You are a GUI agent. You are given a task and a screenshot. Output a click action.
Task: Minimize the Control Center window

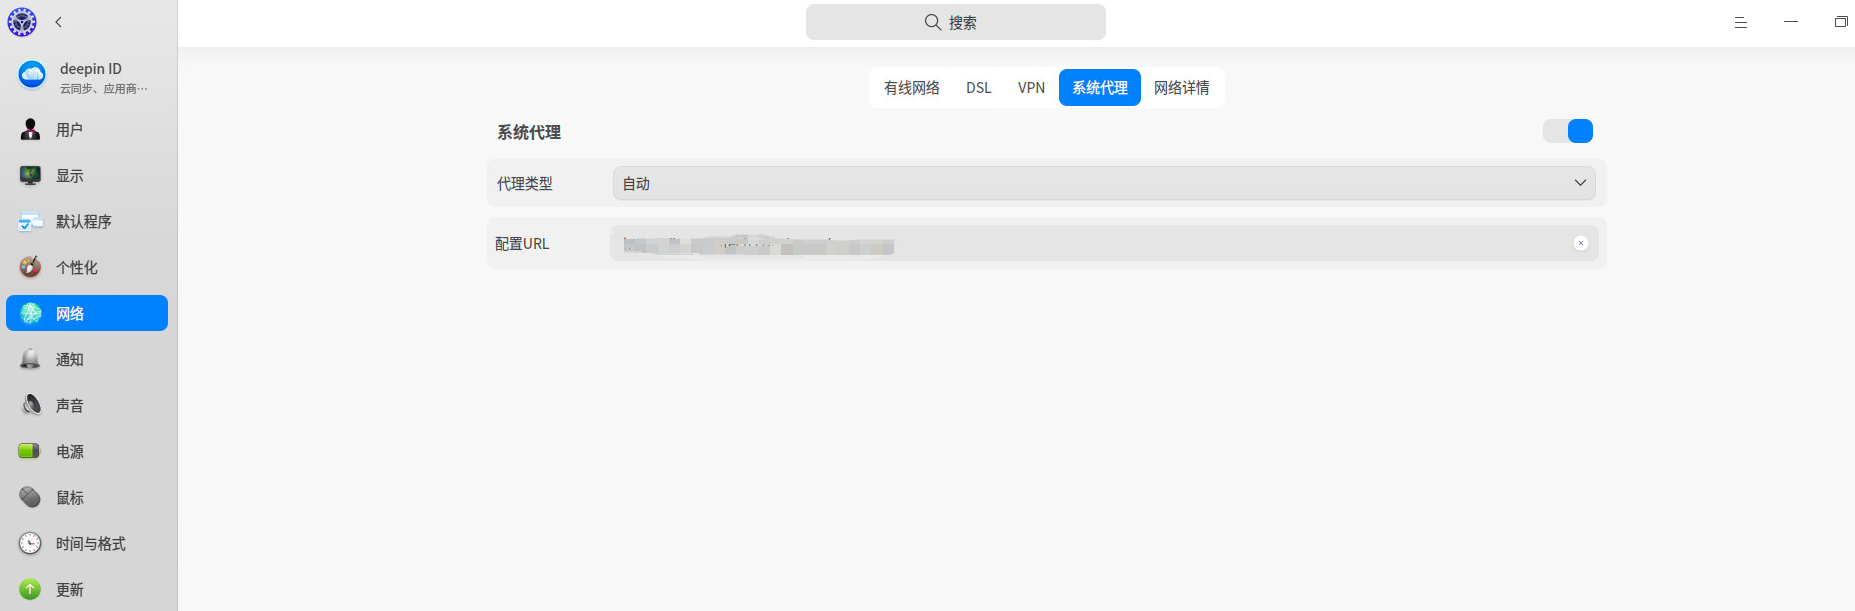(1791, 22)
